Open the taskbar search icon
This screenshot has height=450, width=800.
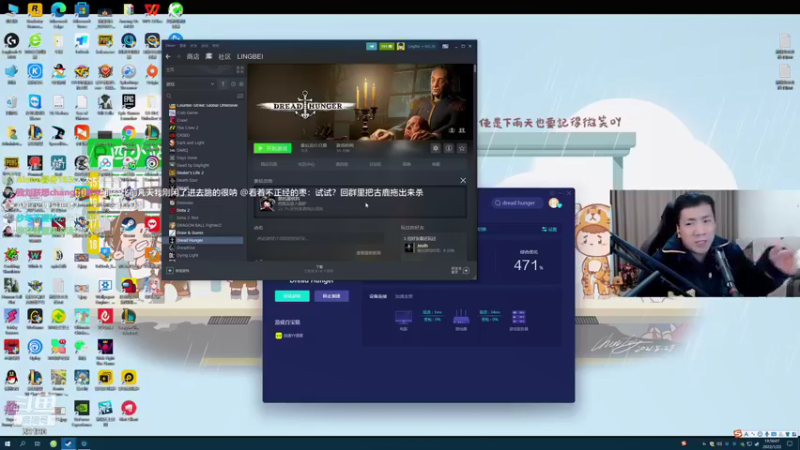click(22, 444)
